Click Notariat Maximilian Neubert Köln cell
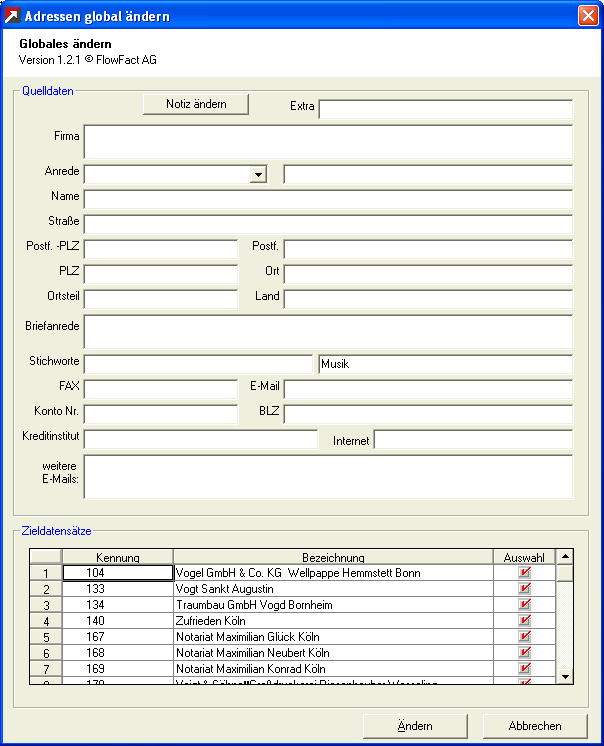 [333, 653]
